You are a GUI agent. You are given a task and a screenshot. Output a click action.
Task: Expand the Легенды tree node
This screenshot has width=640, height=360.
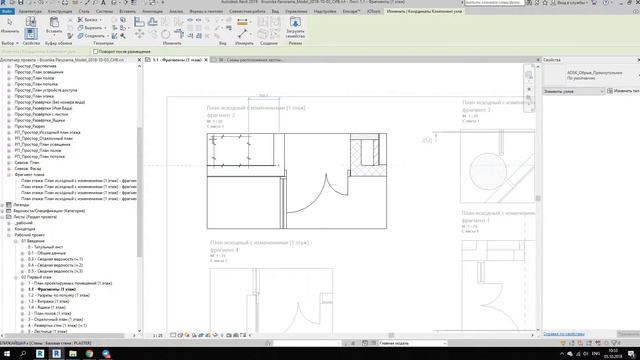coord(3,205)
